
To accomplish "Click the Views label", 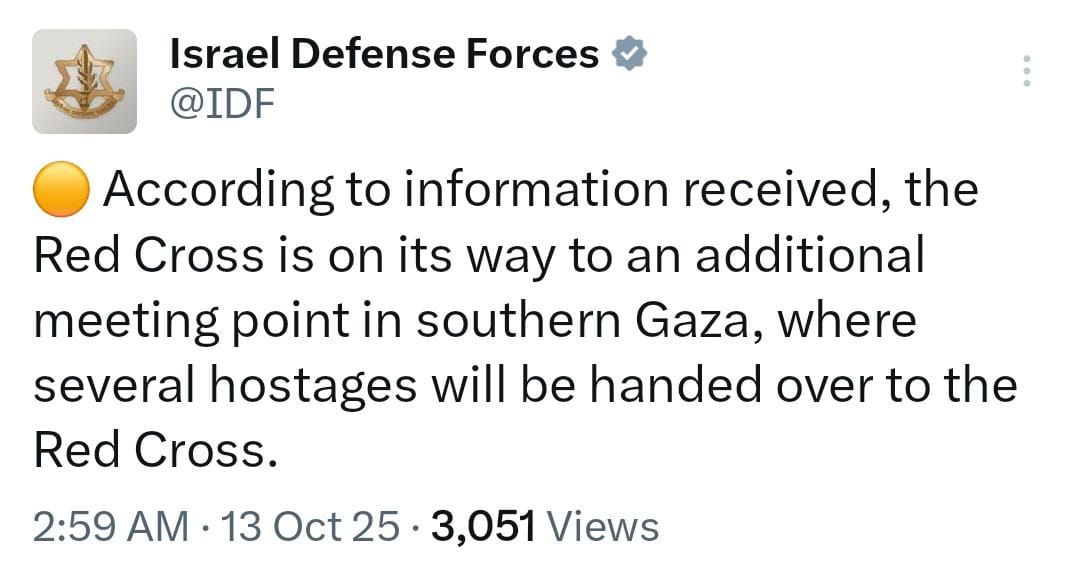I will point(604,526).
